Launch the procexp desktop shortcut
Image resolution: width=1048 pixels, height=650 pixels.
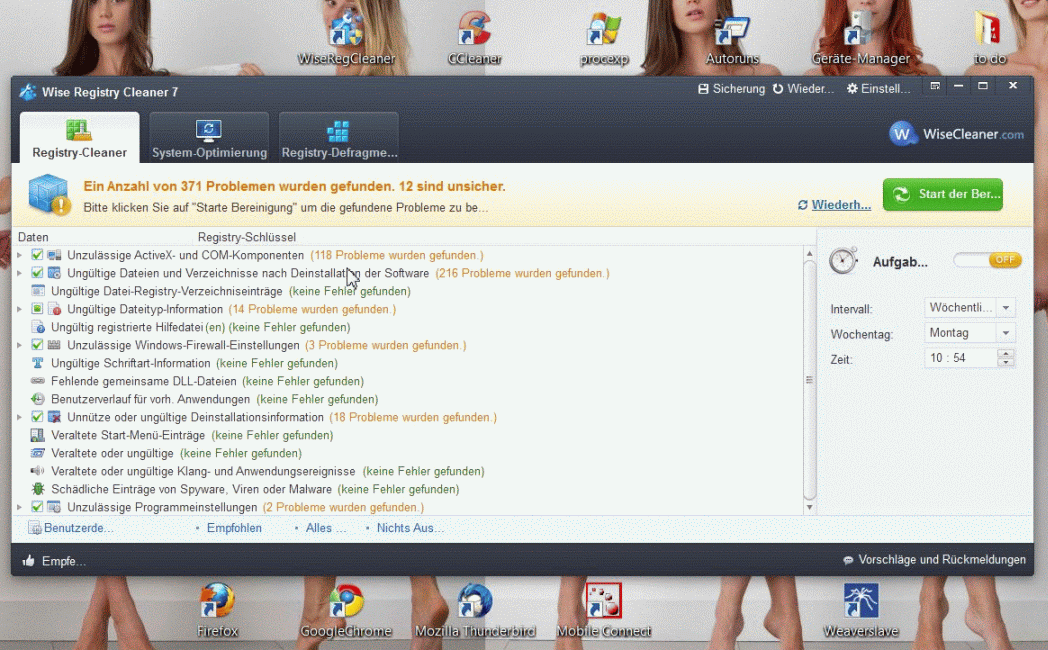[604, 39]
